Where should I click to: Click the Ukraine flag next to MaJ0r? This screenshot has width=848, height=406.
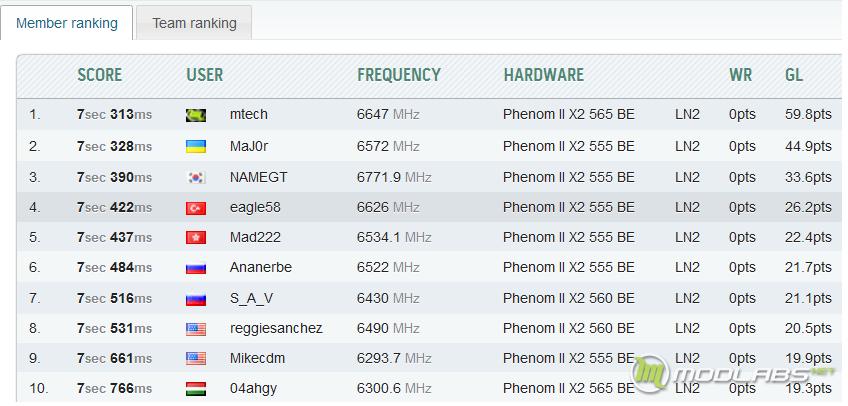coord(196,146)
